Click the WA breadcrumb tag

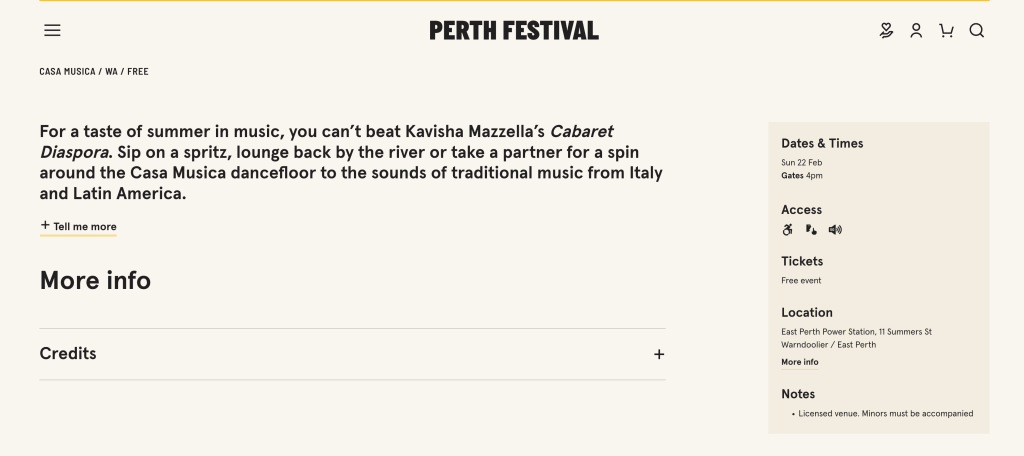111,72
